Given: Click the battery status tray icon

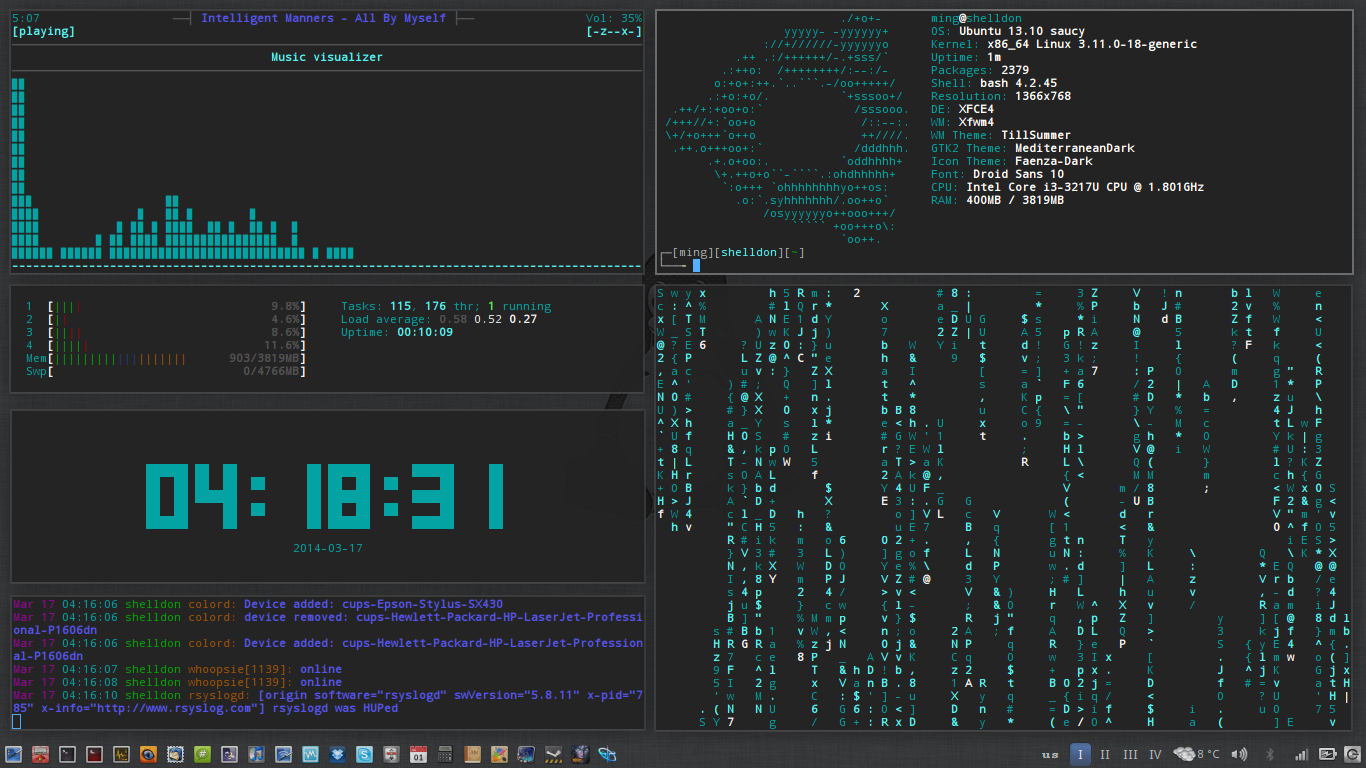Looking at the screenshot, I should (1328, 754).
